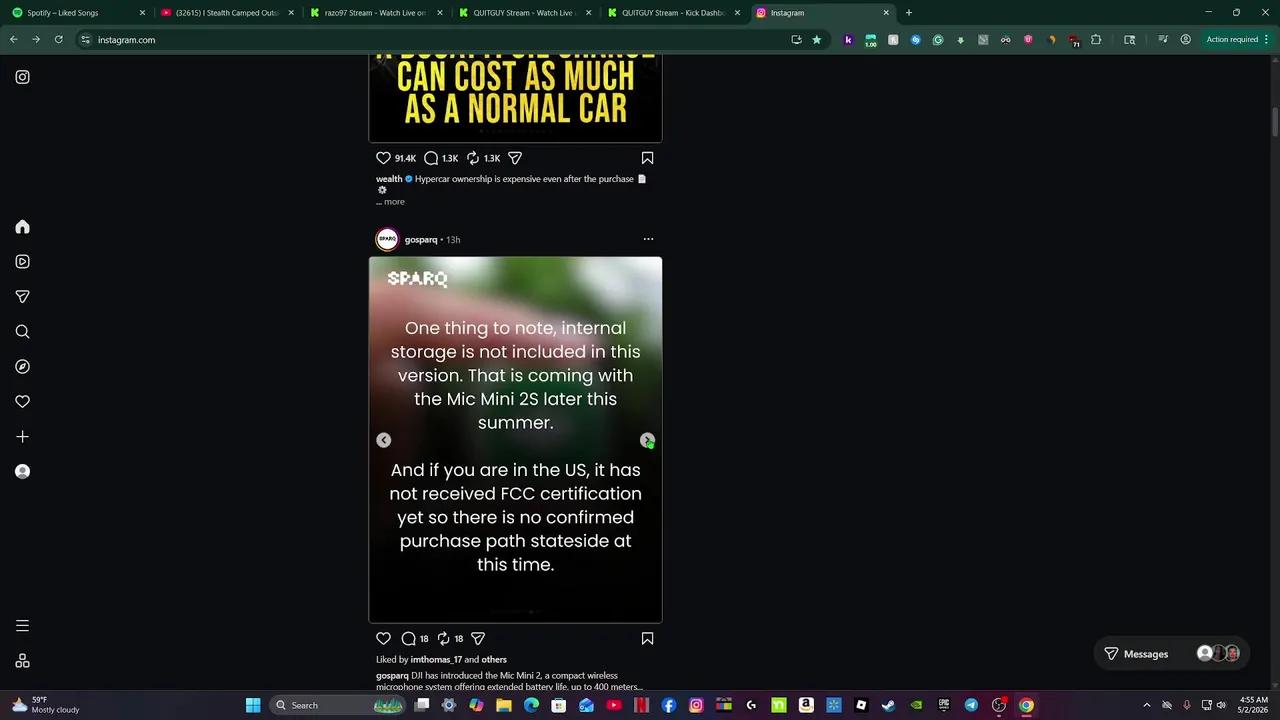Share the gosparq post via send icon
Viewport: 1280px width, 720px height.
[478, 638]
